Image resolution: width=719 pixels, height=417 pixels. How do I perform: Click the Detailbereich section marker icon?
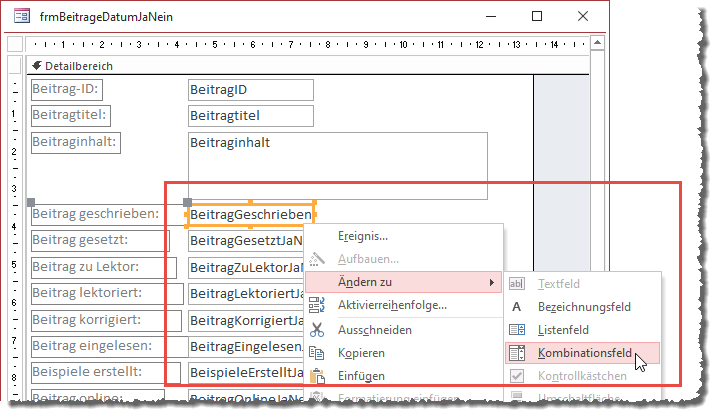pos(37,66)
